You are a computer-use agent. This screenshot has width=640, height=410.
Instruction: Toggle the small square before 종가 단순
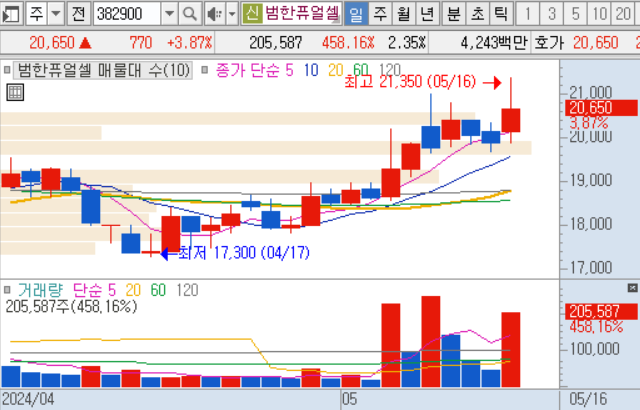(204, 70)
